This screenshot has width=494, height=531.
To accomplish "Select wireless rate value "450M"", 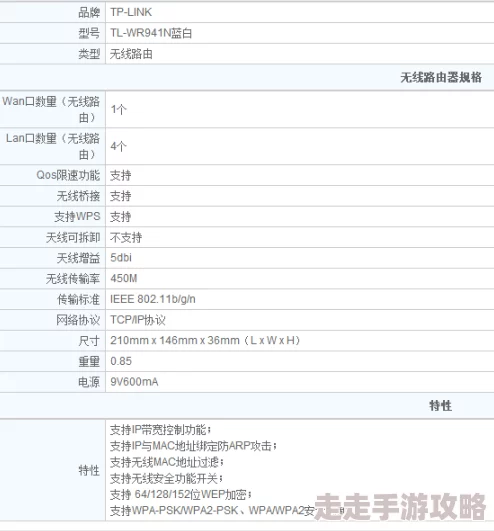I will pos(124,278).
